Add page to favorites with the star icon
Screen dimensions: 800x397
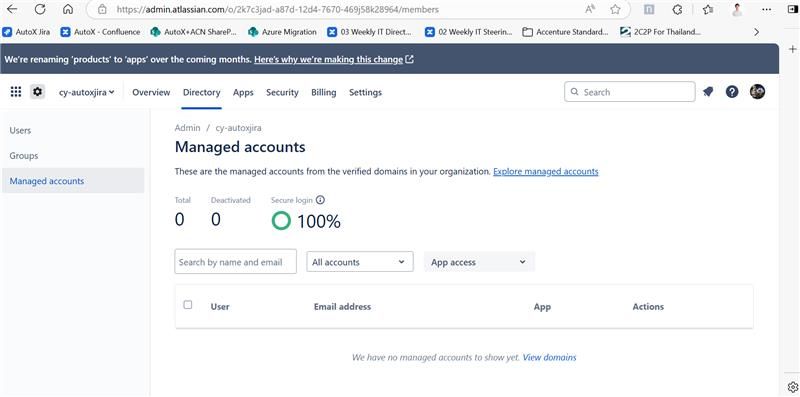(x=615, y=9)
